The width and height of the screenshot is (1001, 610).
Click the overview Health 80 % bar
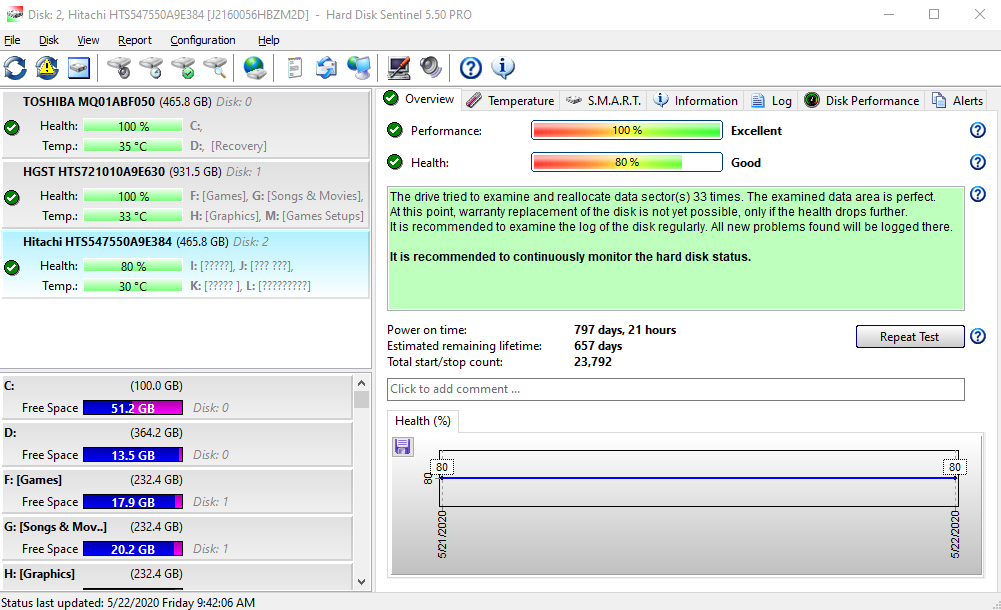(627, 162)
